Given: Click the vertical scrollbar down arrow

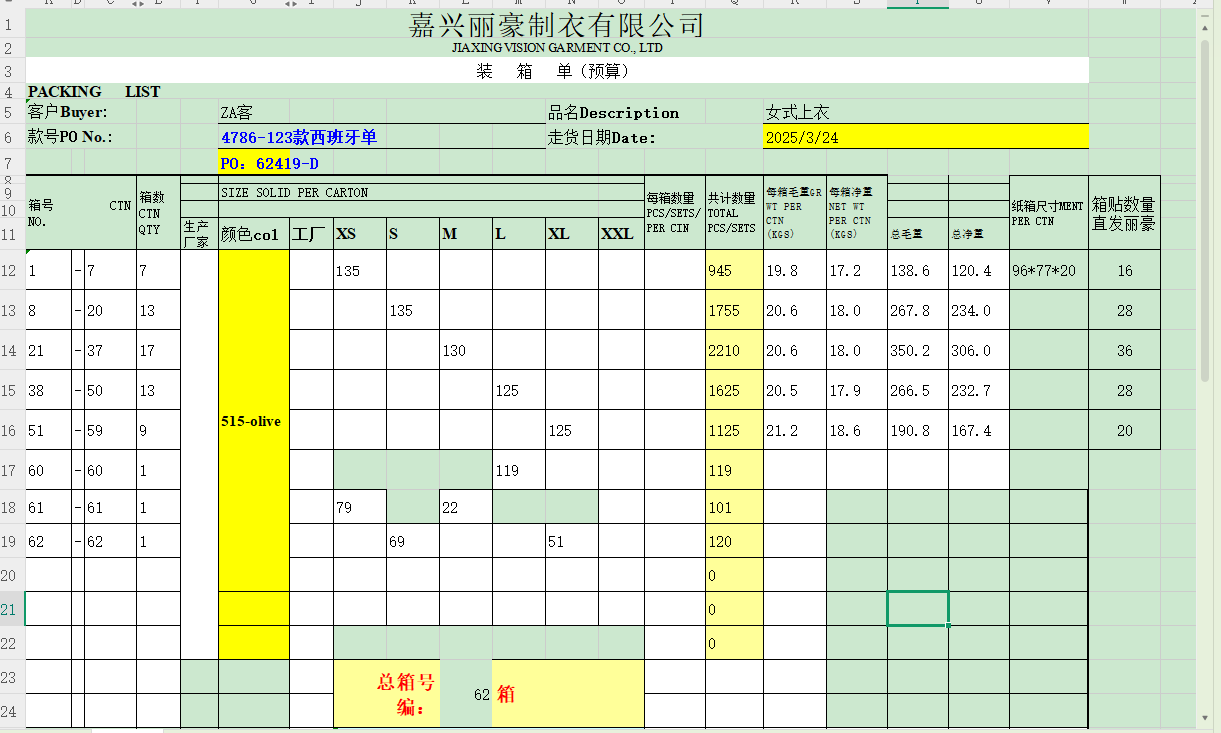Looking at the screenshot, I should tap(1206, 716).
